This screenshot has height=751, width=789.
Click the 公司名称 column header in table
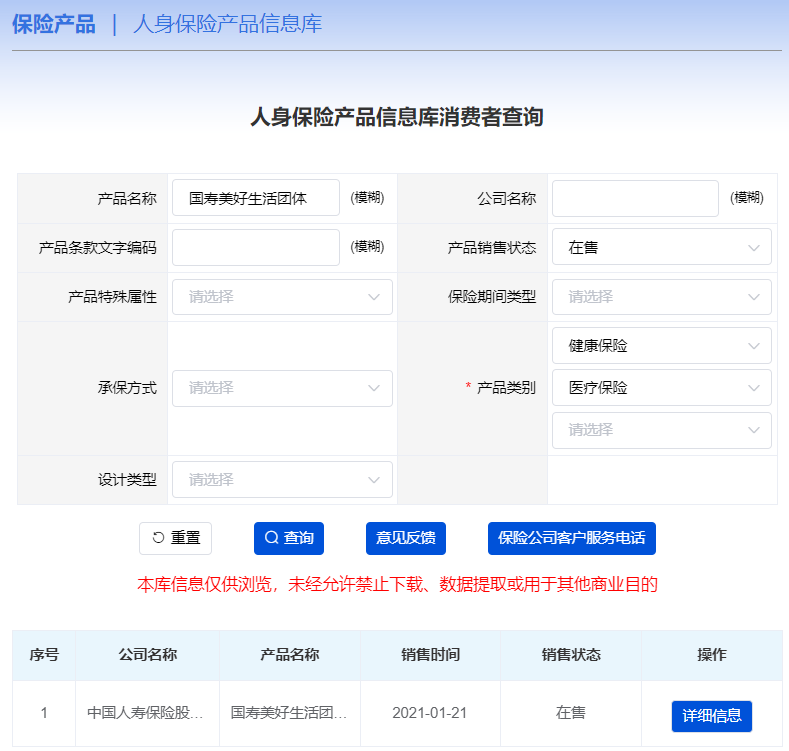coord(147,655)
